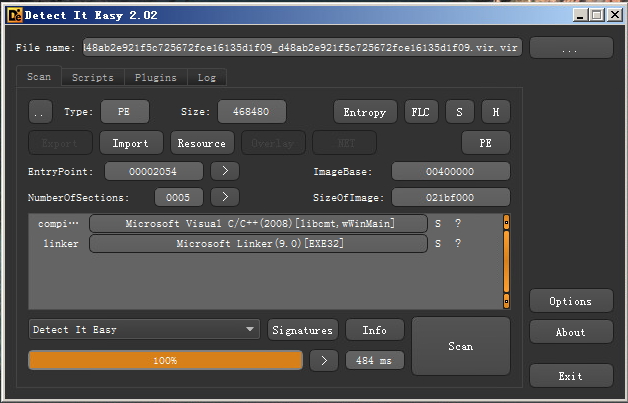Open the Resource viewer
Viewport: 628px width, 403px height.
[x=202, y=143]
